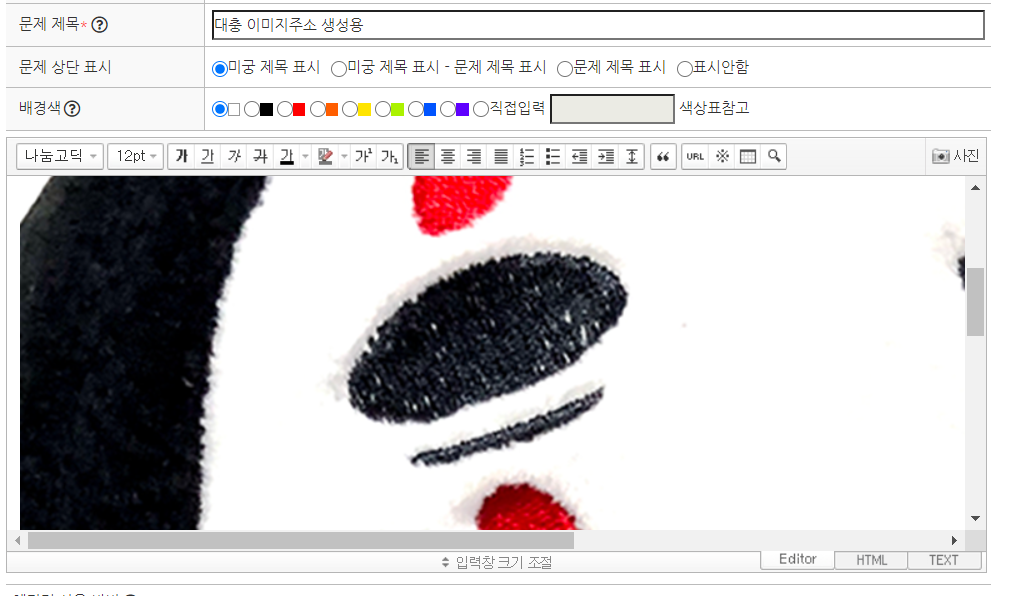Click the embroidered image in editor
The width and height of the screenshot is (1021, 596).
coord(492,352)
